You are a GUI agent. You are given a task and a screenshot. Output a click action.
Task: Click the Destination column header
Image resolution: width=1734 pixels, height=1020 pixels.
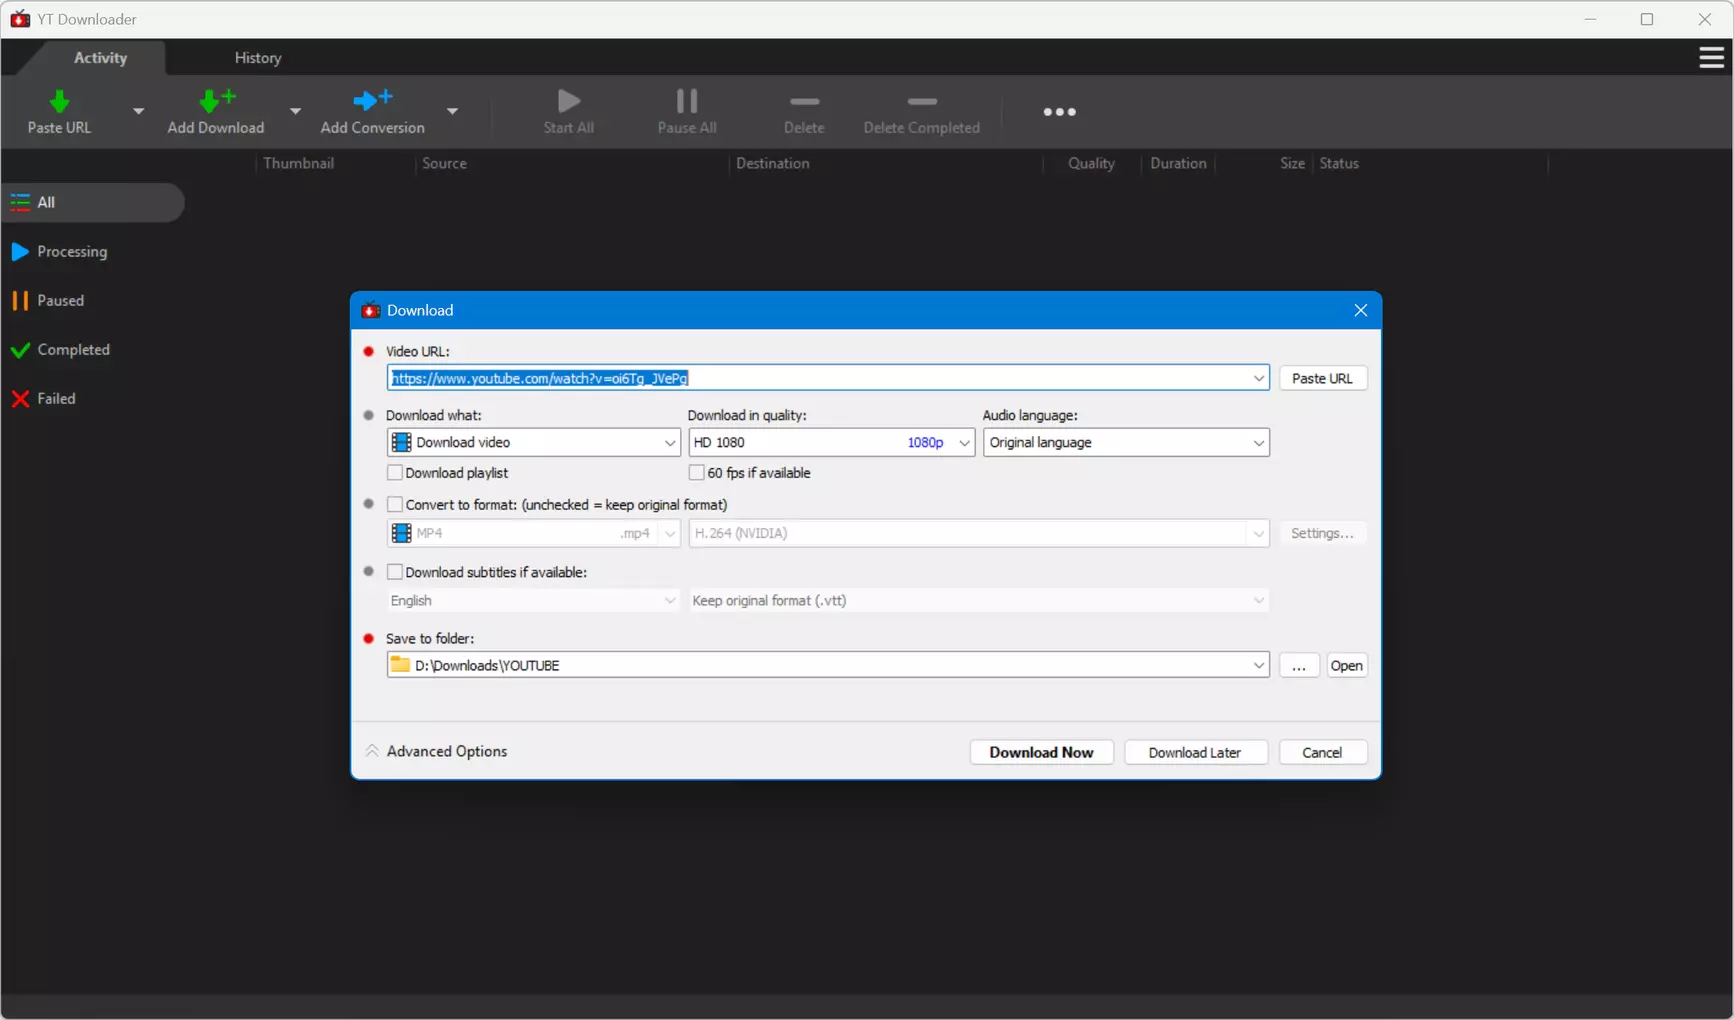(x=773, y=163)
